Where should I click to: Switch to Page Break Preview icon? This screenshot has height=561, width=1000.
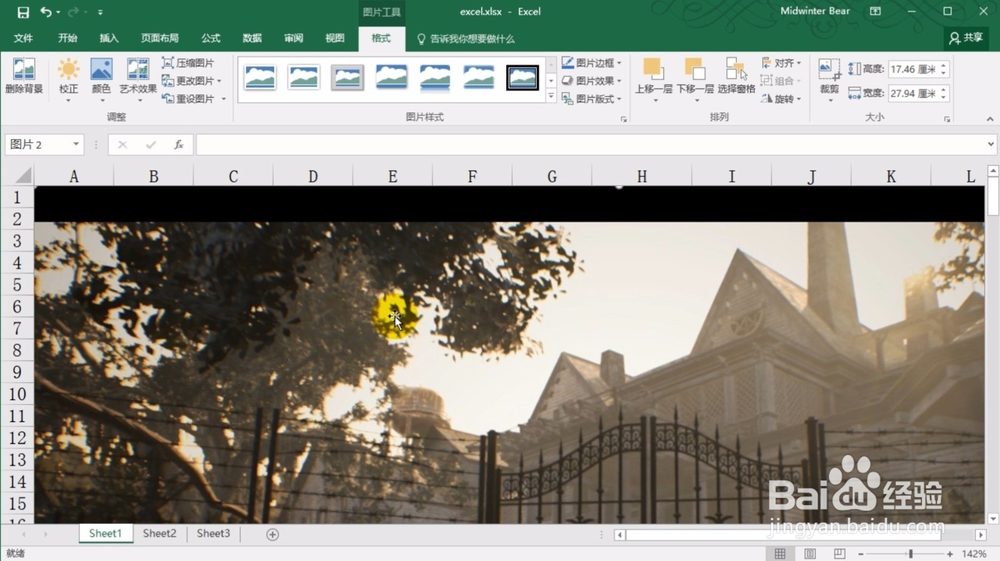pos(839,554)
